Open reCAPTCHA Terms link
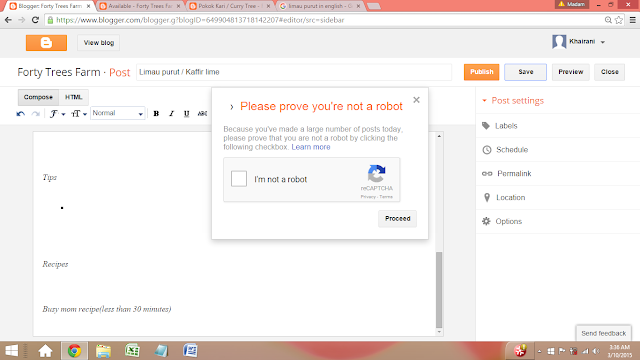 tap(386, 197)
